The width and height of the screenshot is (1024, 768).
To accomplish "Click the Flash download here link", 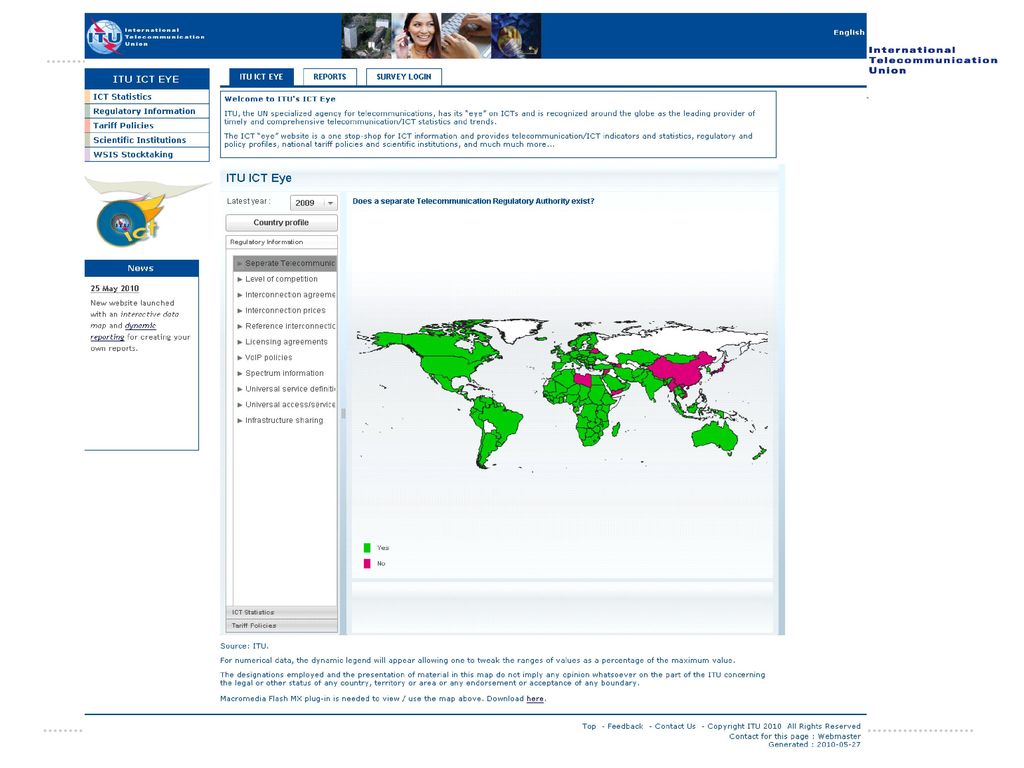I will pyautogui.click(x=535, y=699).
